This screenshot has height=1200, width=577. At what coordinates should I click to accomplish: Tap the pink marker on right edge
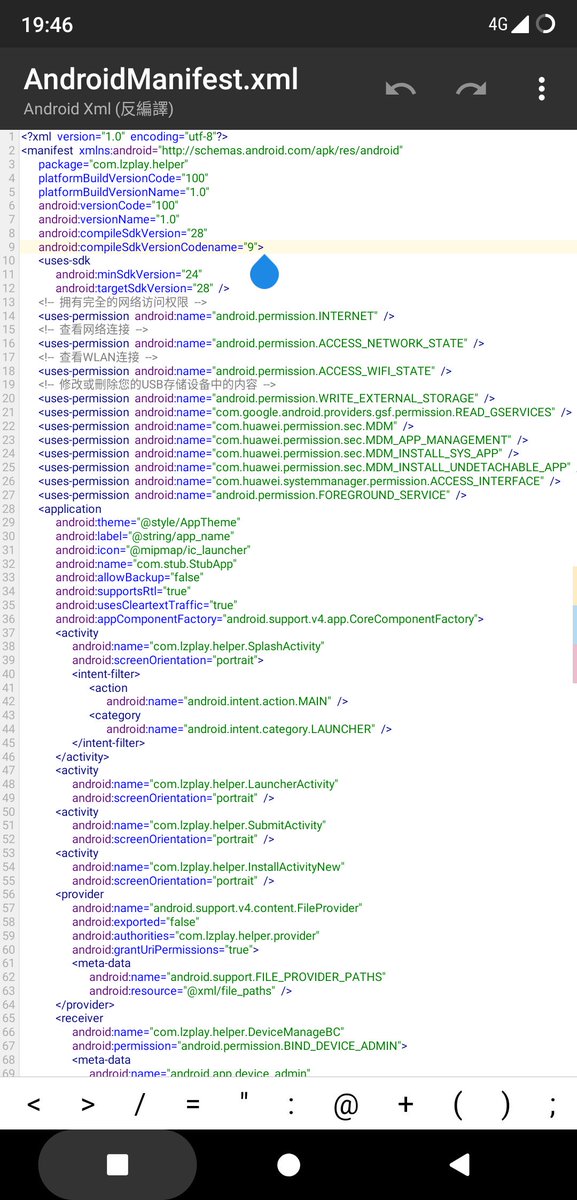574,664
